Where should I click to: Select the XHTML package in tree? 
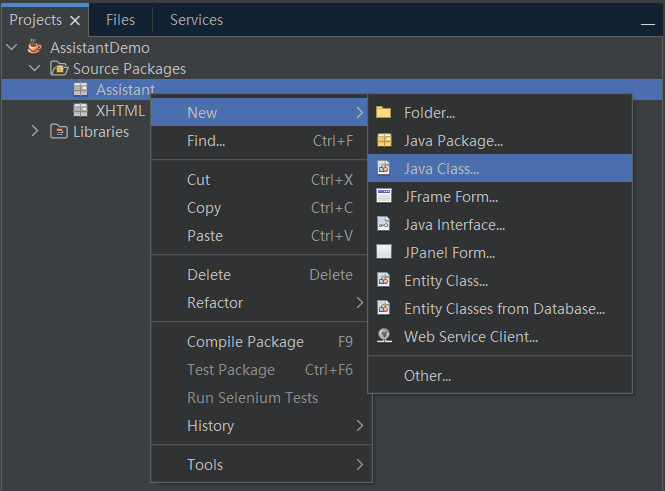(x=120, y=111)
